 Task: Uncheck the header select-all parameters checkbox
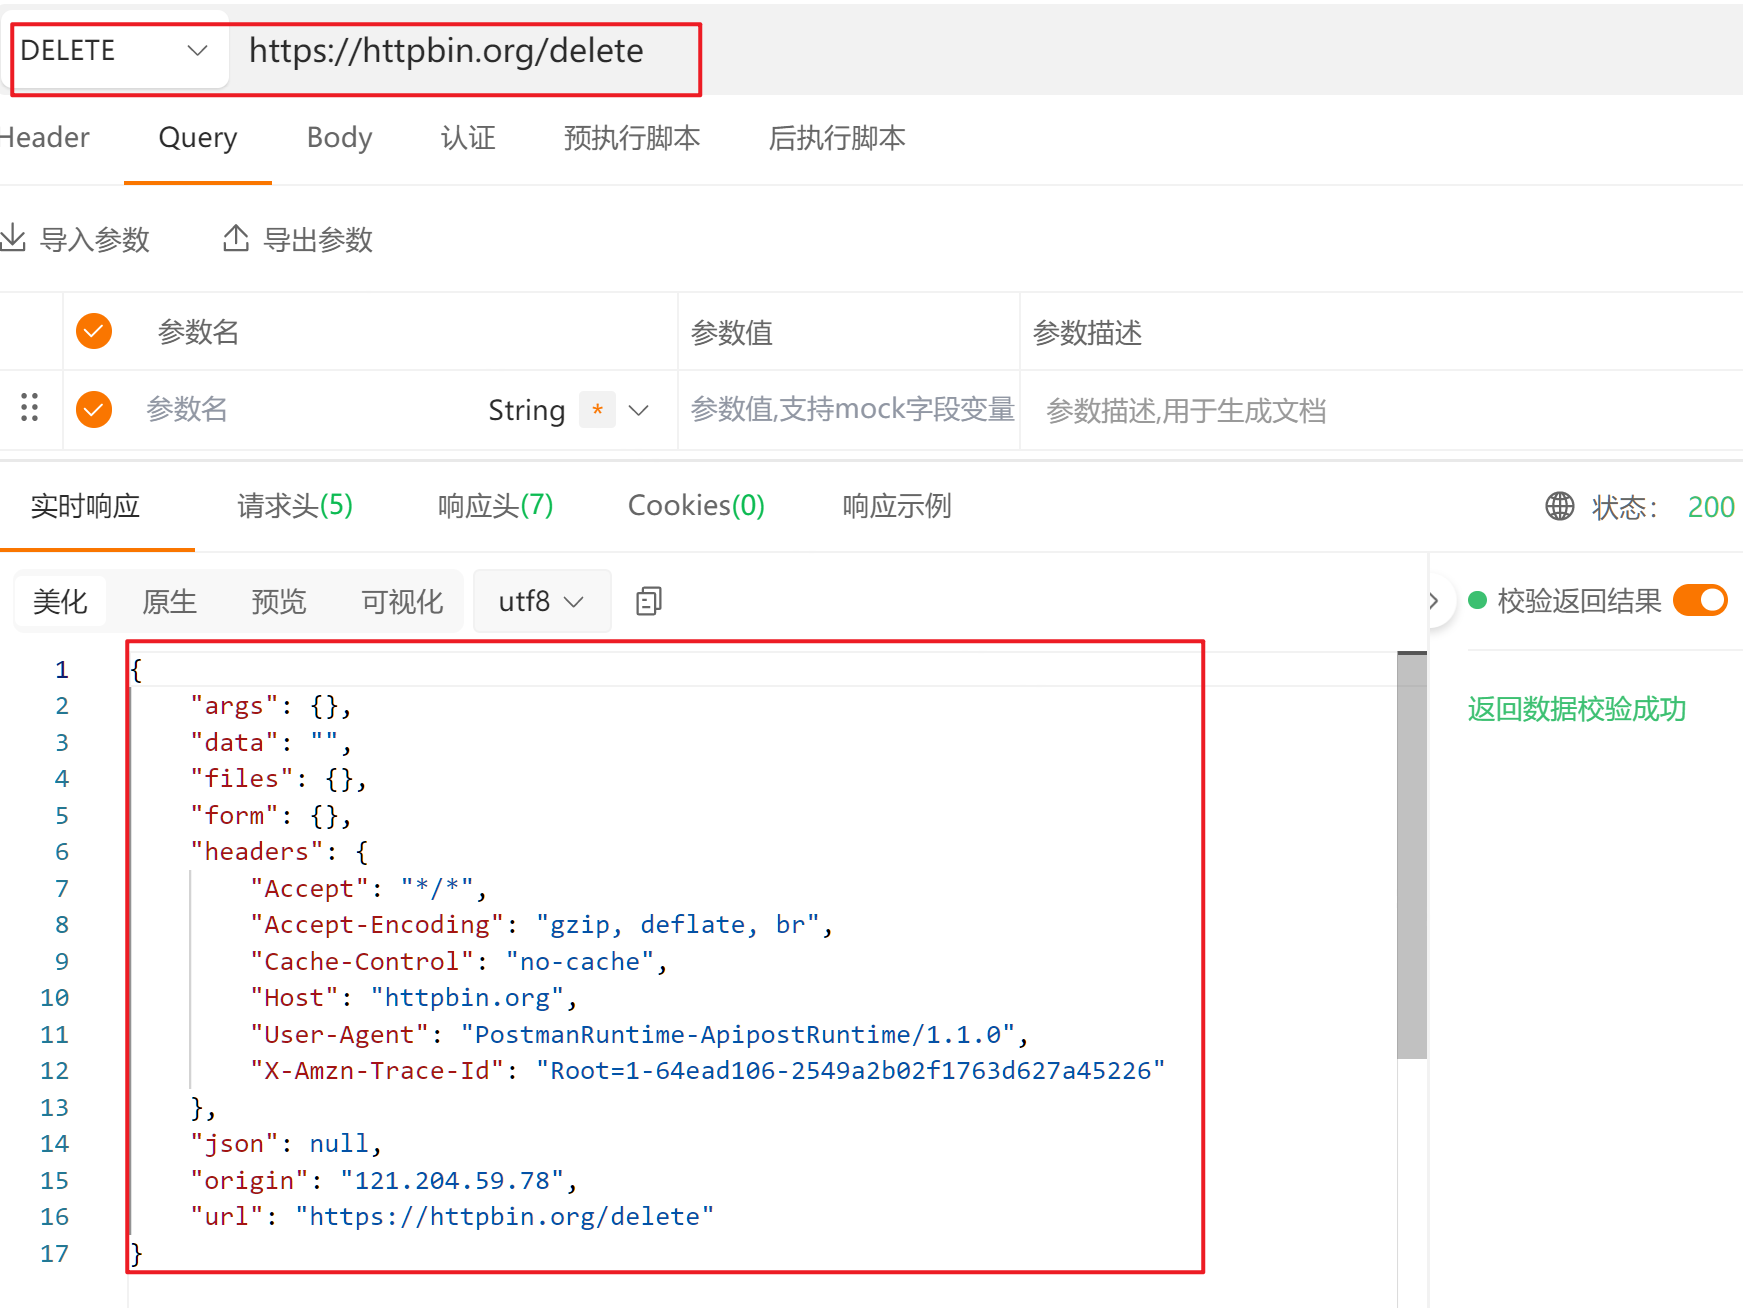click(x=94, y=331)
